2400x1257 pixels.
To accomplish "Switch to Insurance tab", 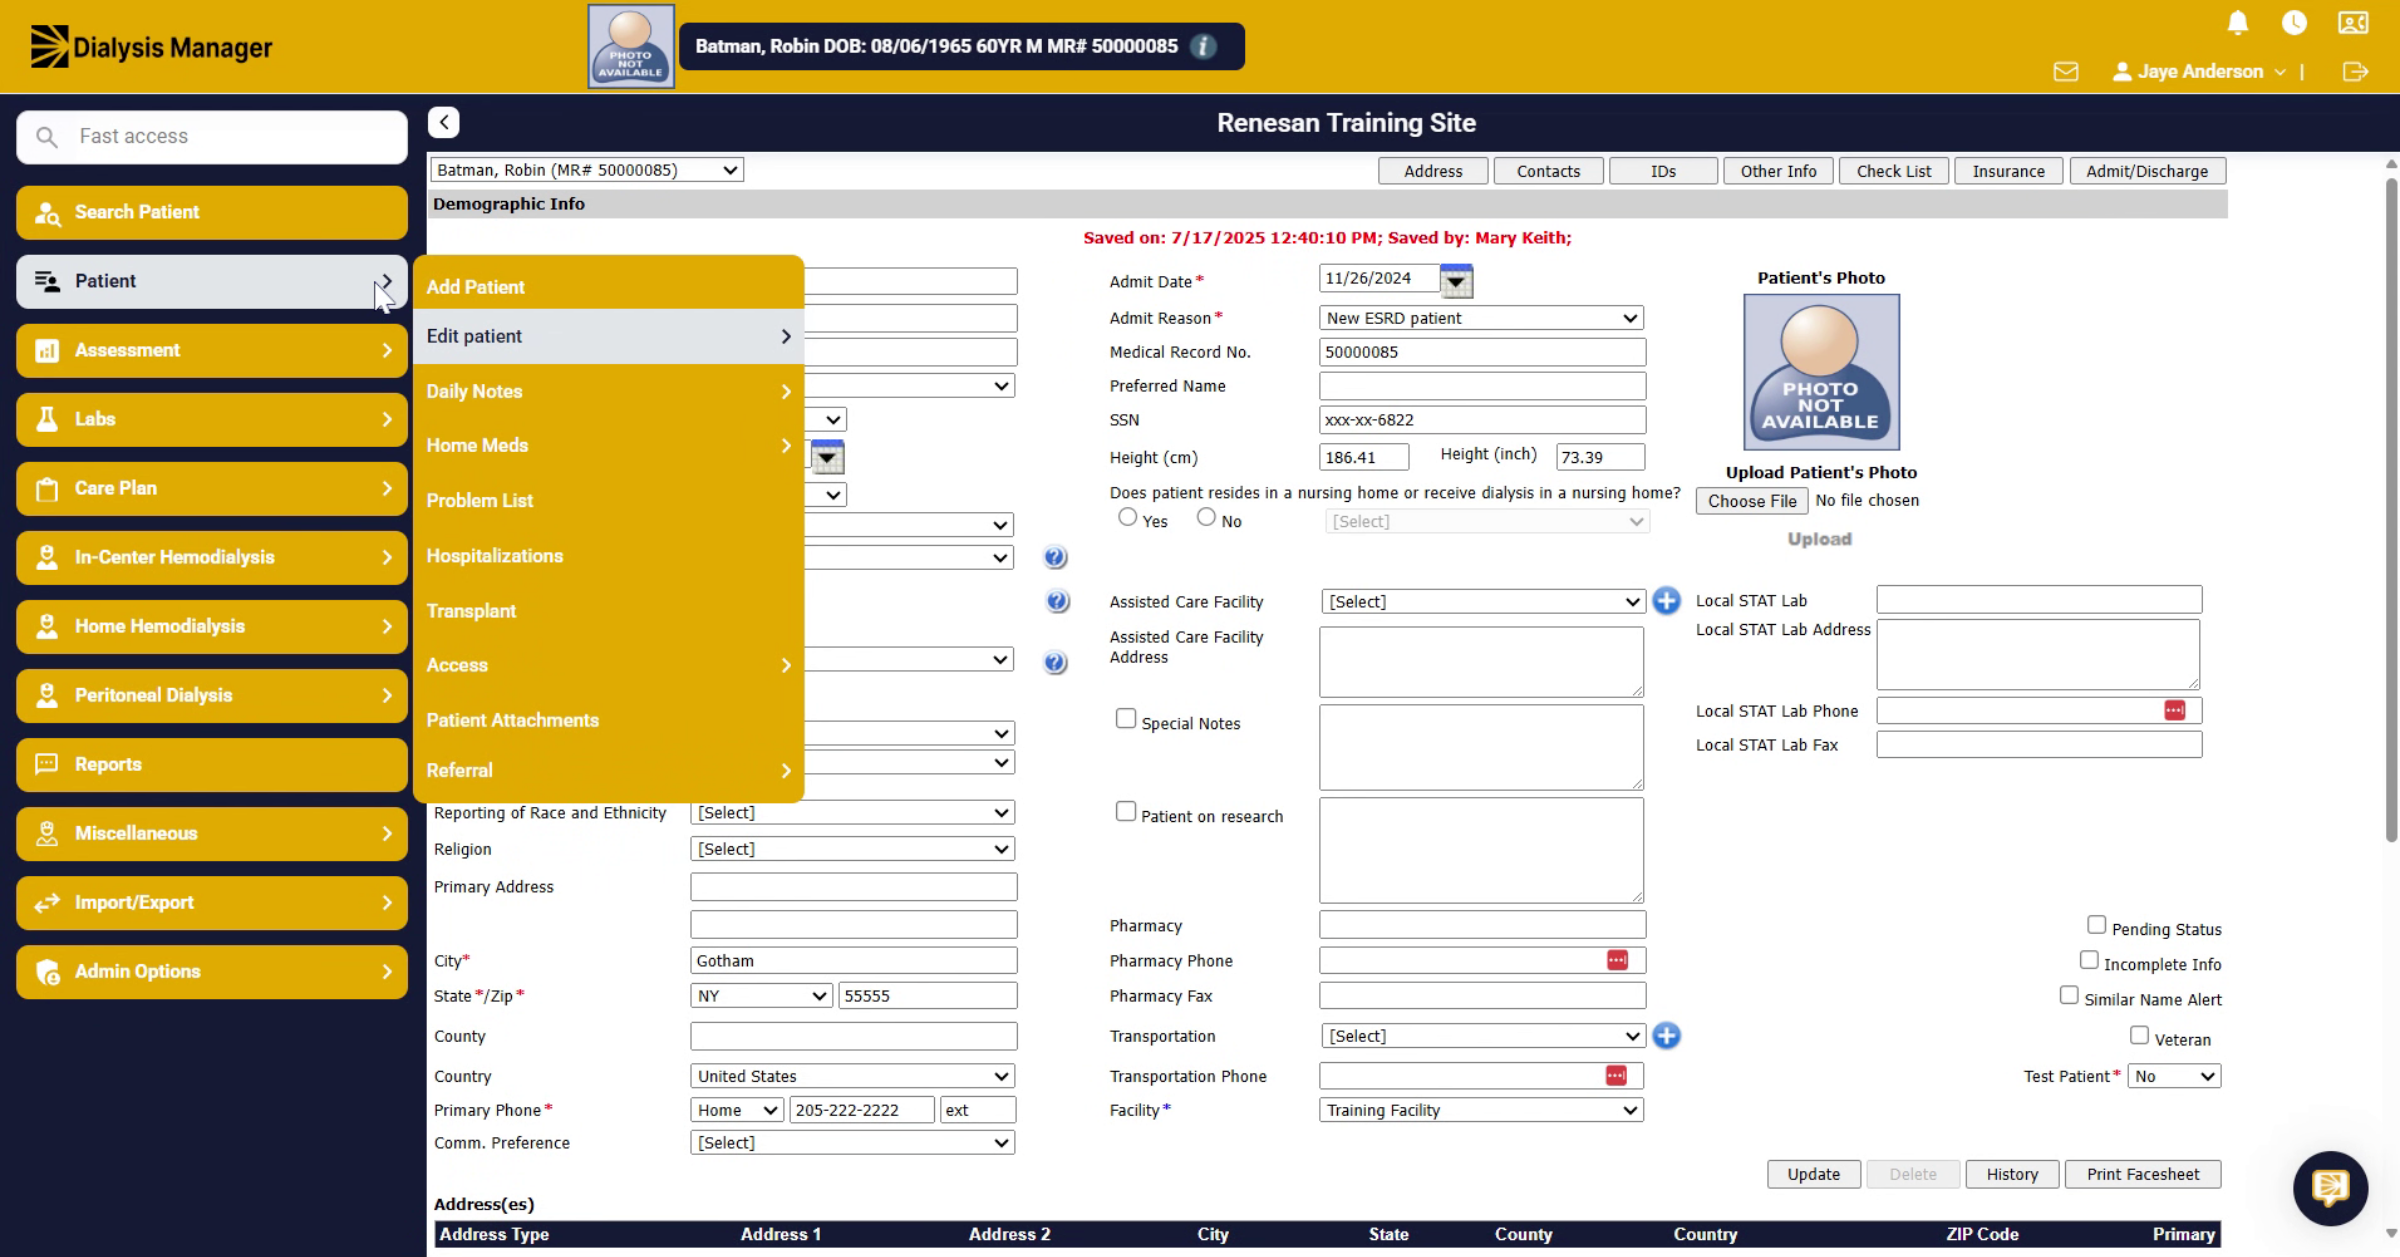I will coord(2008,171).
